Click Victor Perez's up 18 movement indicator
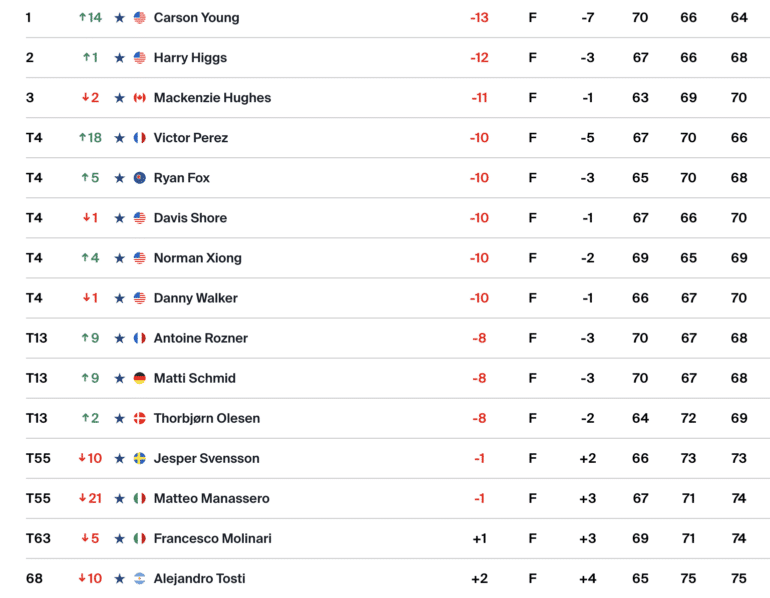Viewport: 770px width, 598px height. (x=90, y=137)
